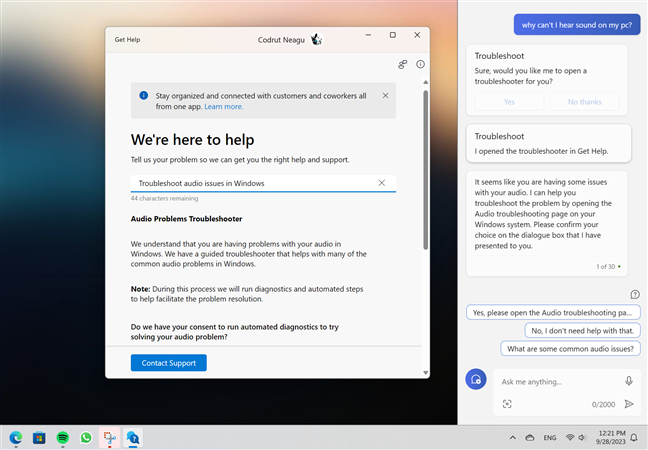Screen dimensions: 648x450
Task: Click the 'I opened the troubleshooter in Get Help' card
Action: [548, 143]
